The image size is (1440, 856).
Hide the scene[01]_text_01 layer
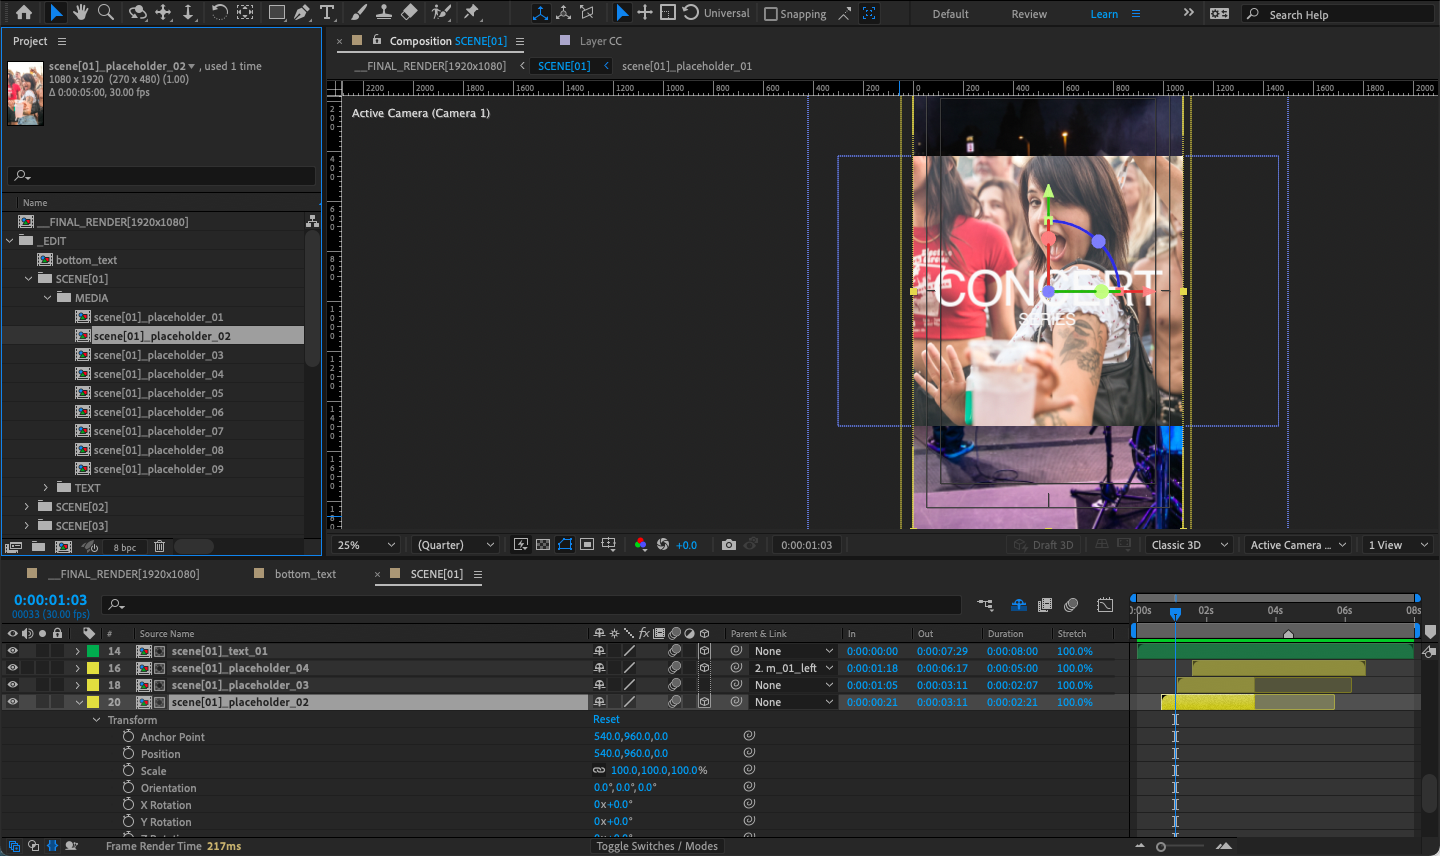click(x=11, y=650)
